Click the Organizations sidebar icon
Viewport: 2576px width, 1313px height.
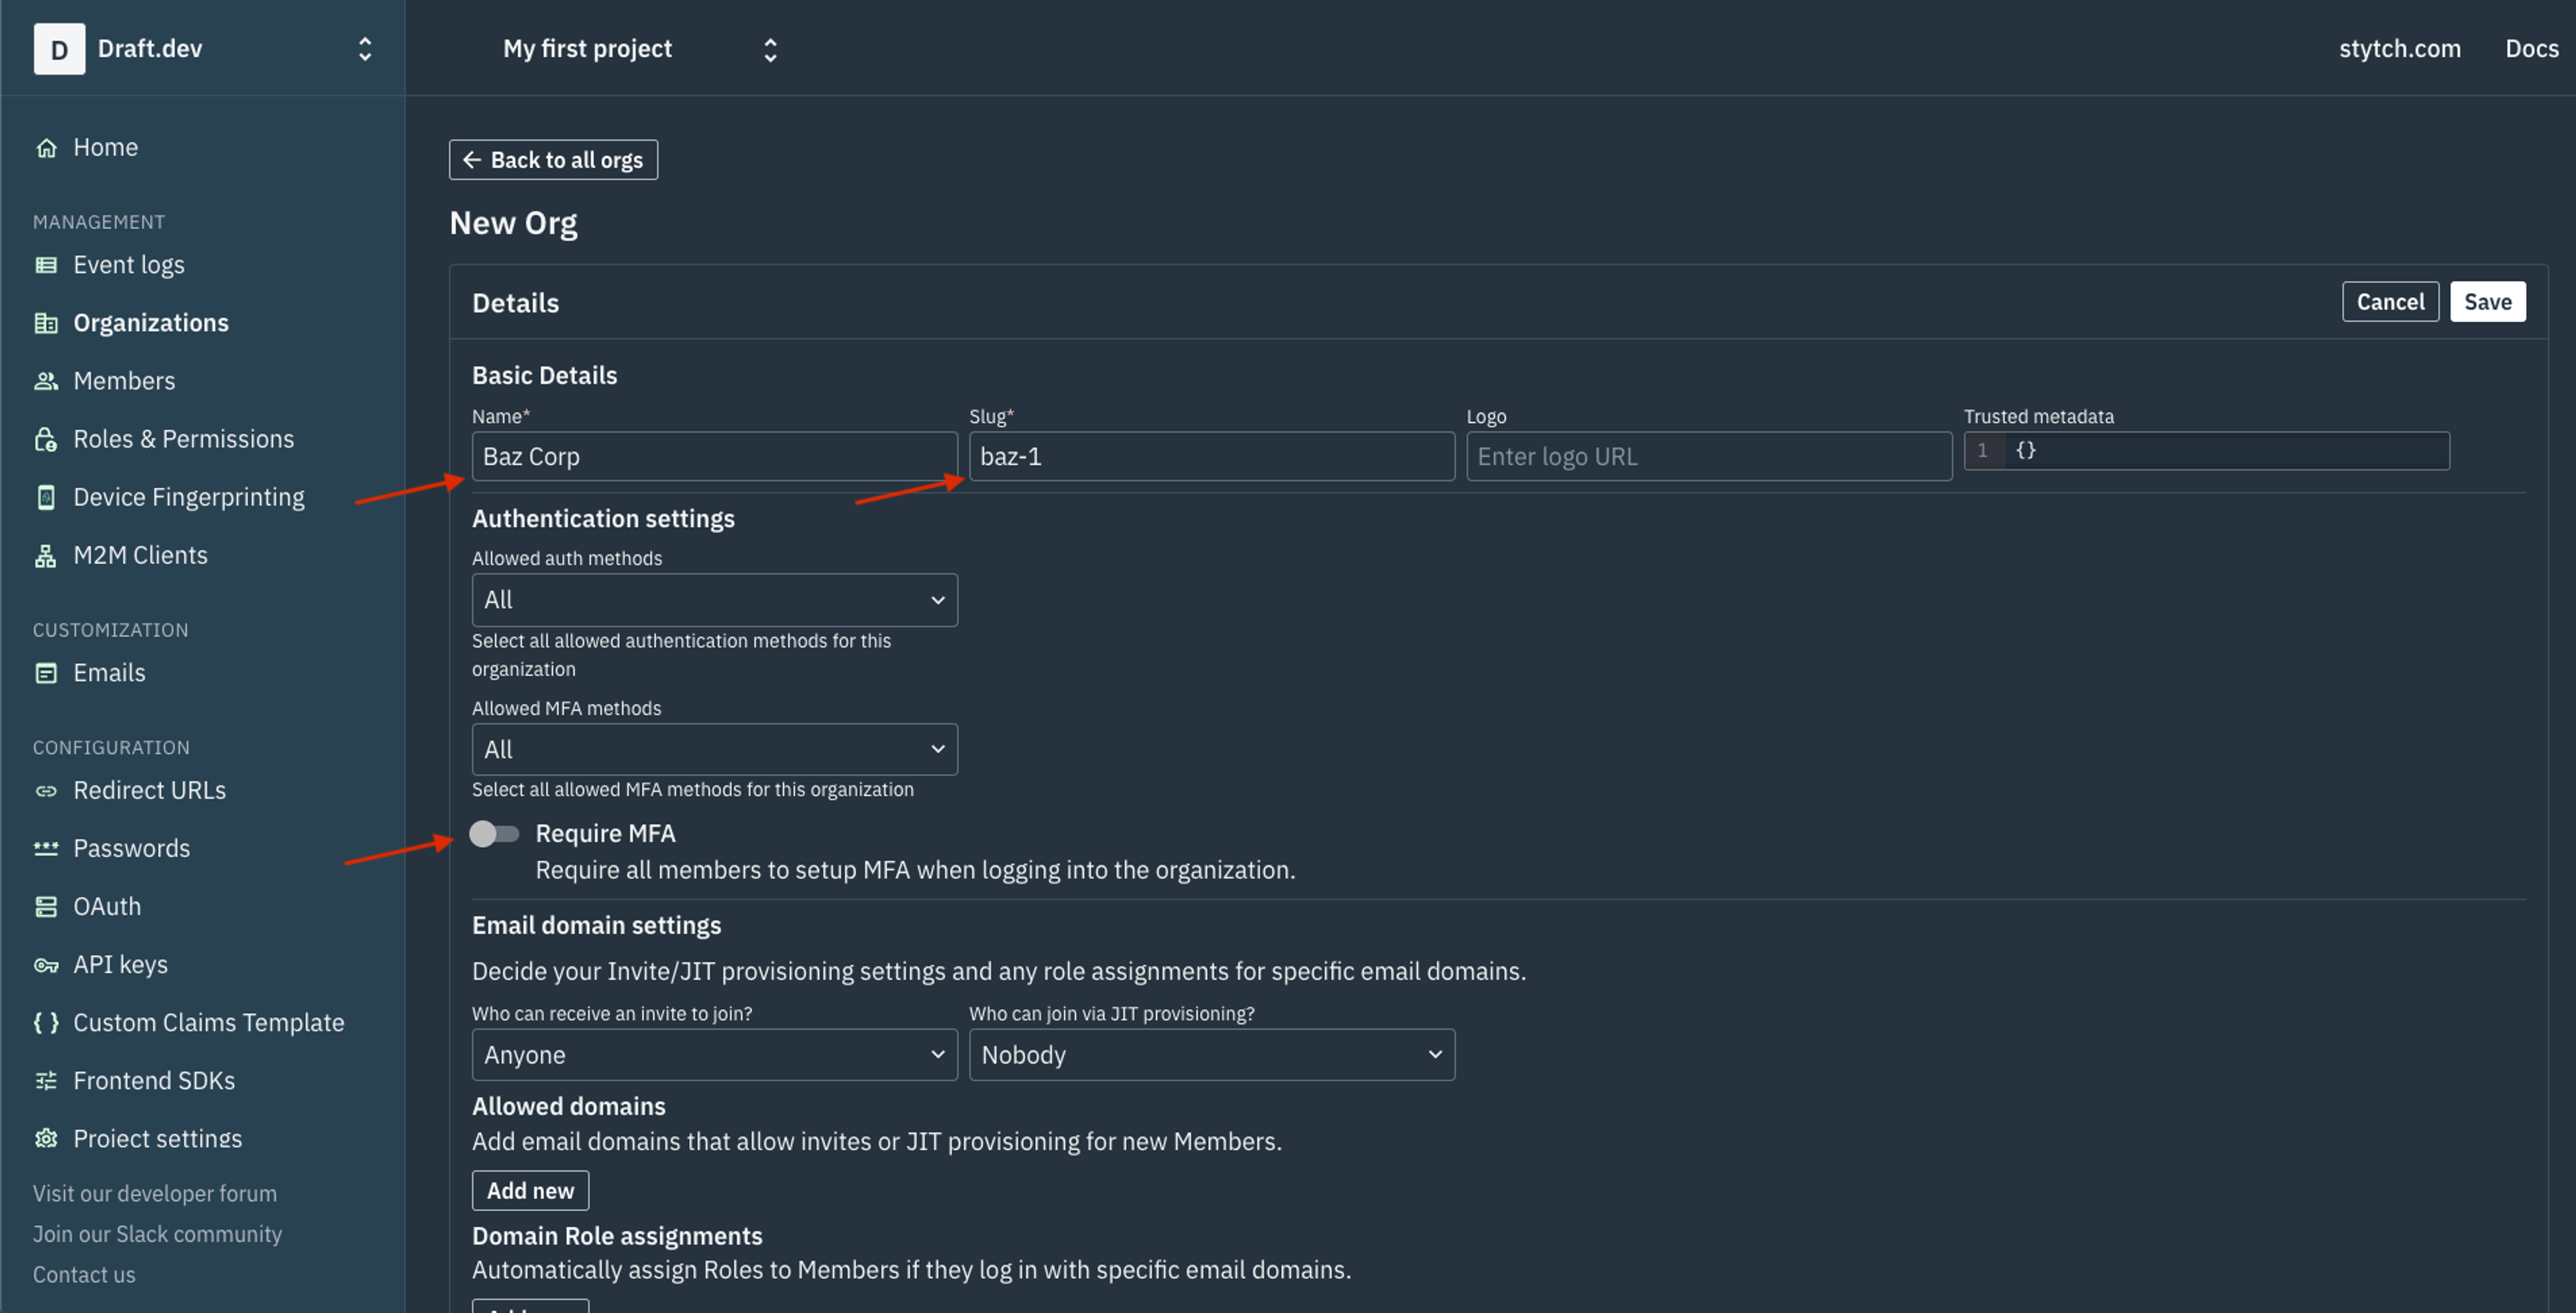pos(45,322)
